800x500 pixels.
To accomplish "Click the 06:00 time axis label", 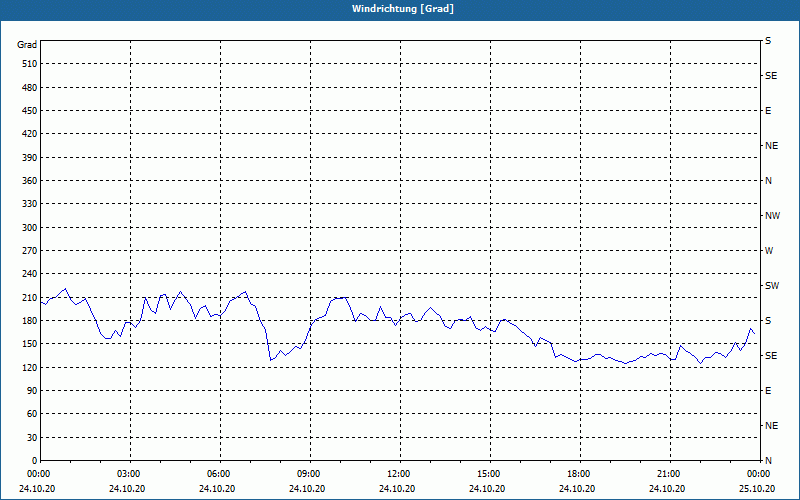I will pyautogui.click(x=220, y=474).
